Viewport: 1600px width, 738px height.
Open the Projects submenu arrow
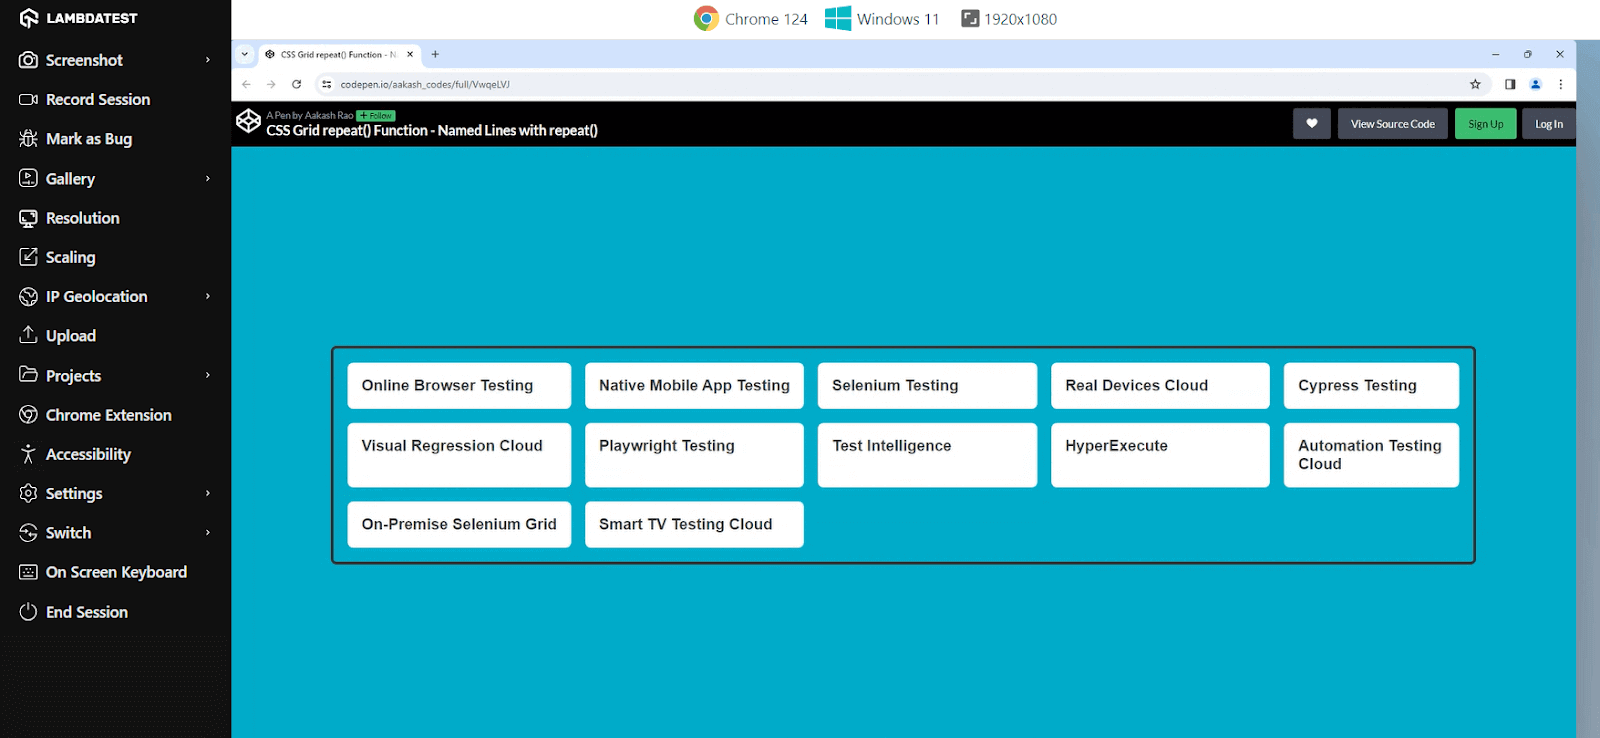208,375
